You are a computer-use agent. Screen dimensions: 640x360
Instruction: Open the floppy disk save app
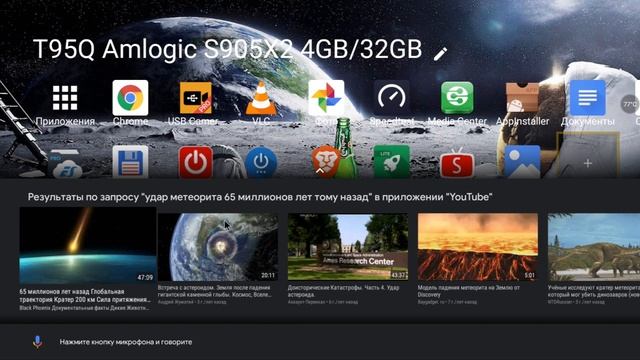click(x=130, y=162)
